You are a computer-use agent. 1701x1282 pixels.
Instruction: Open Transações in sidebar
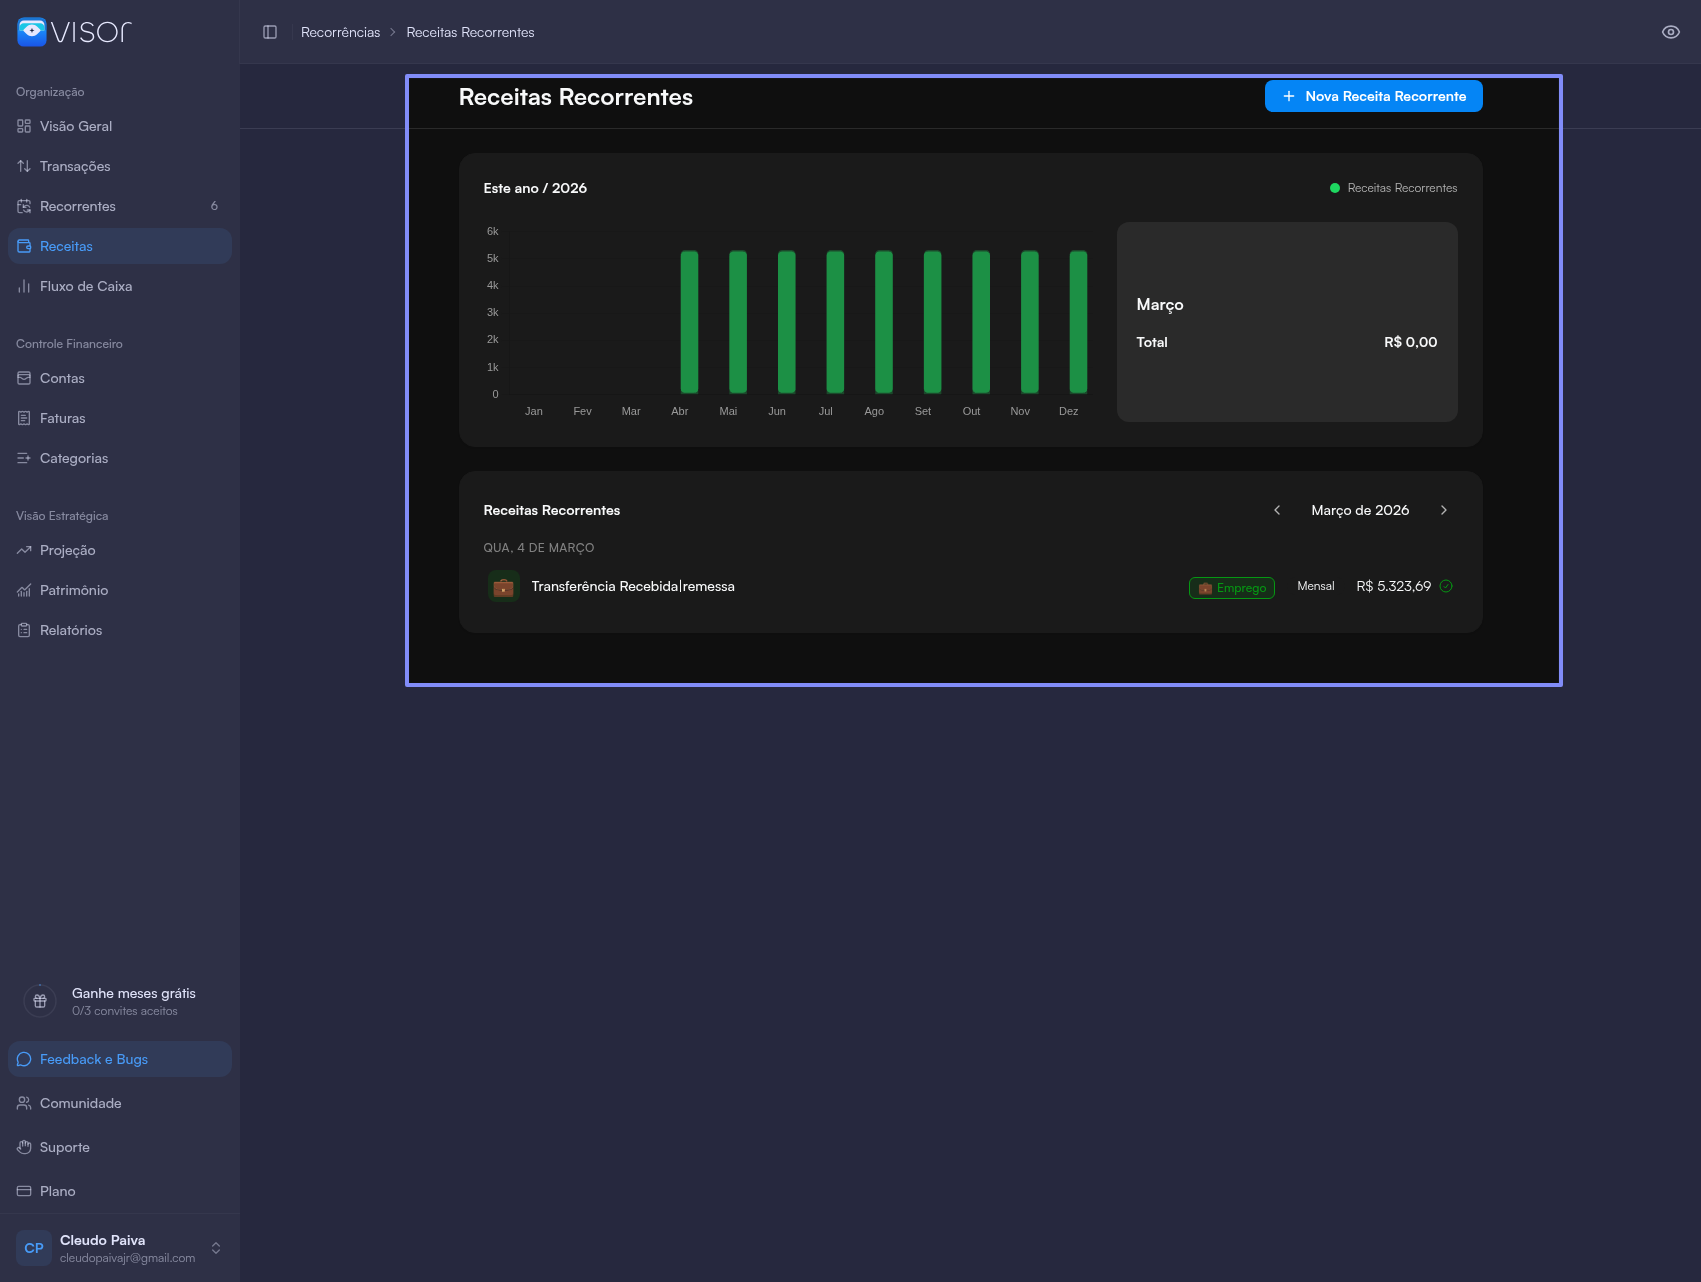point(75,166)
